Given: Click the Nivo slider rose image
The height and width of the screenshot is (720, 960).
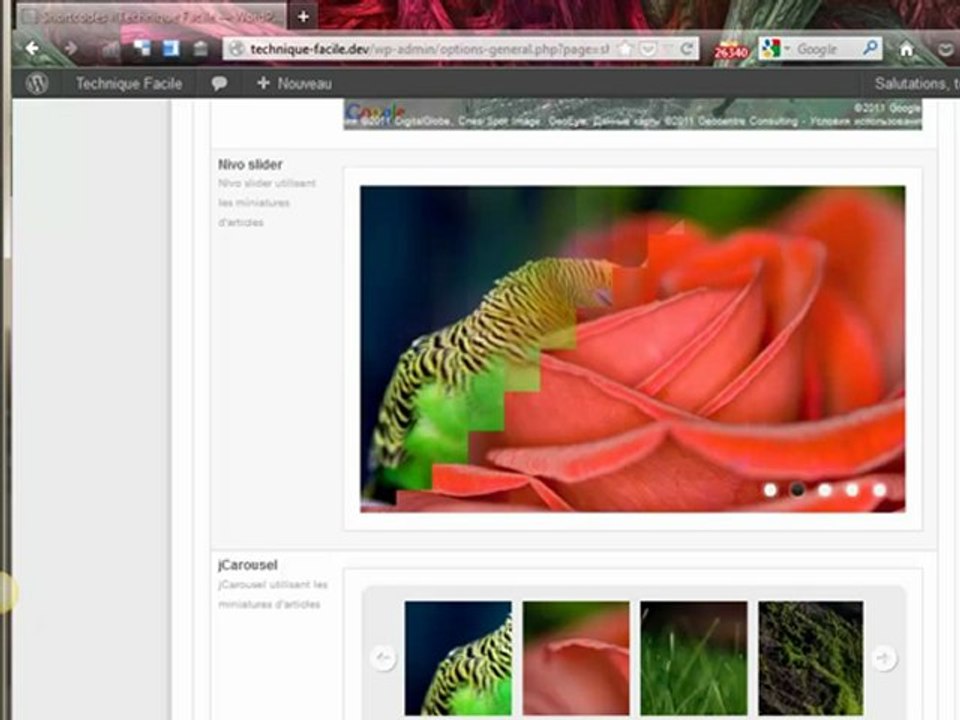Looking at the screenshot, I should tap(632, 349).
